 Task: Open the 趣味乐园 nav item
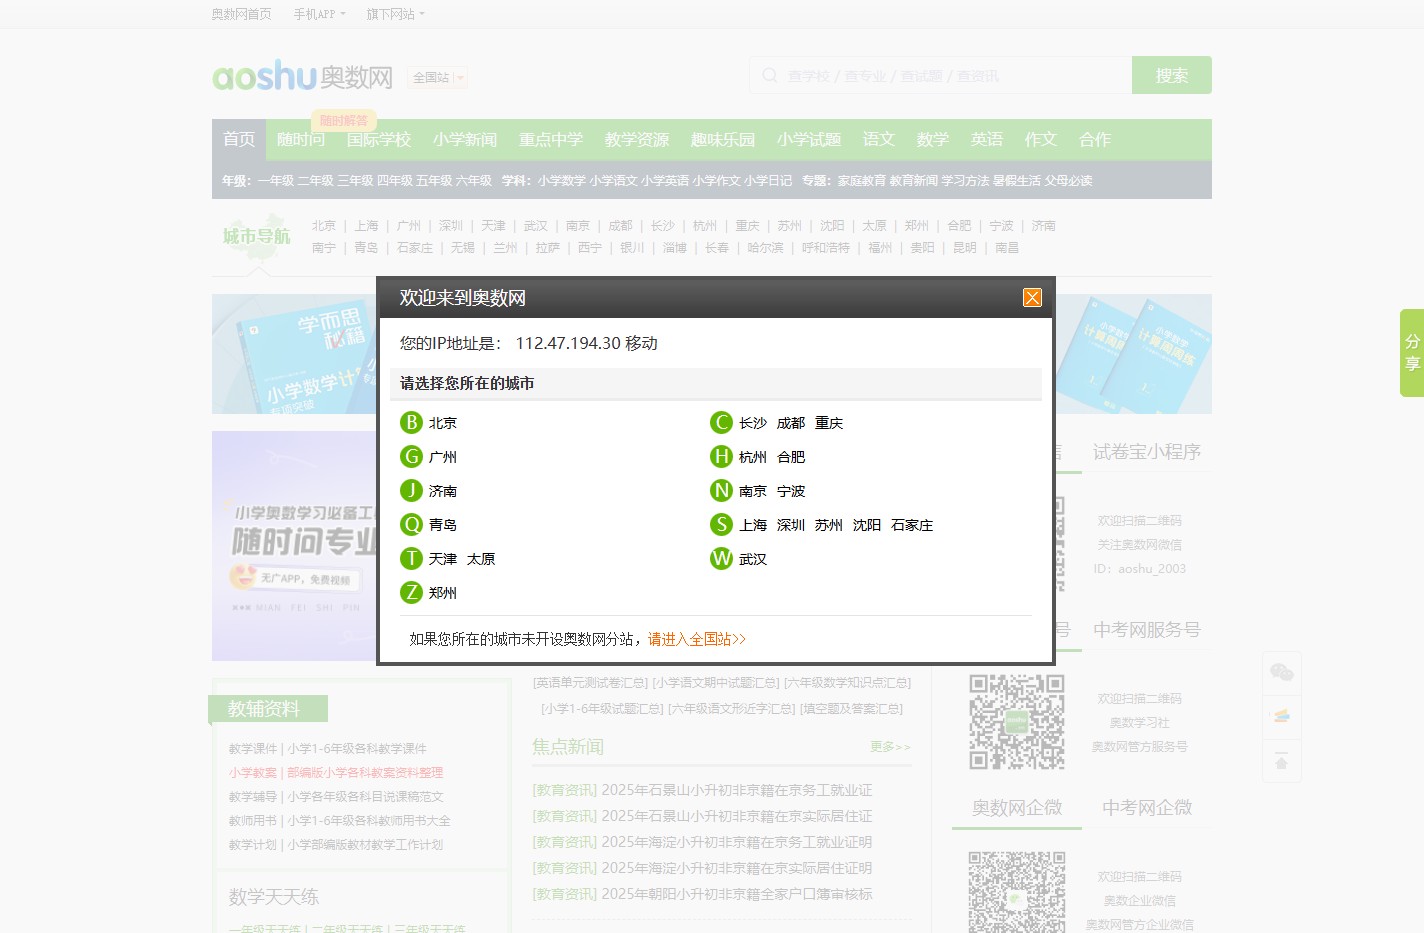click(x=723, y=139)
